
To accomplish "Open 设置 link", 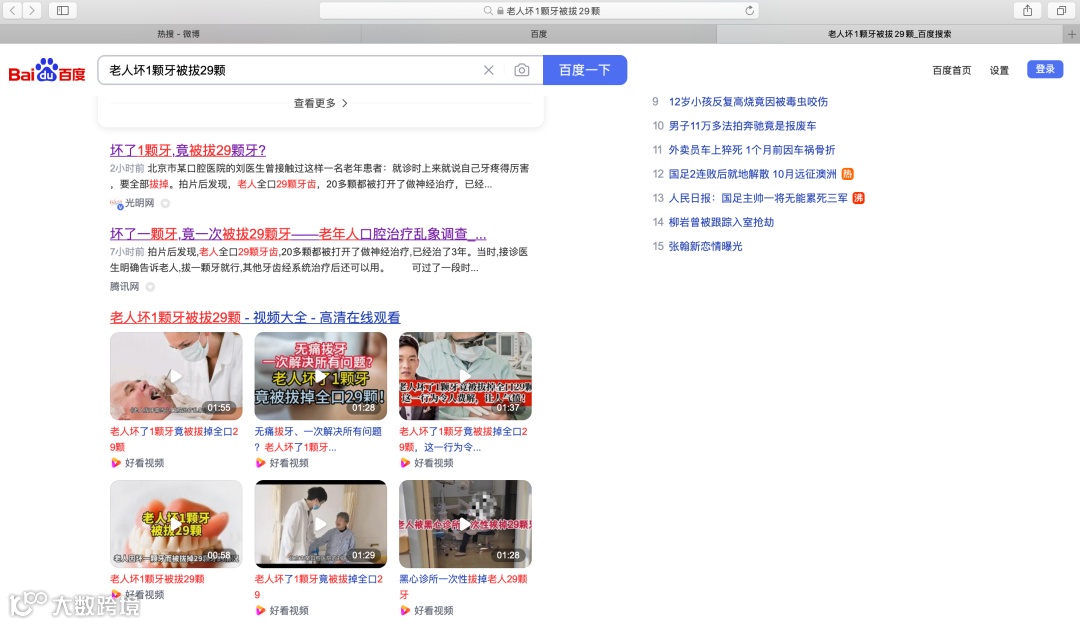I will 999,70.
